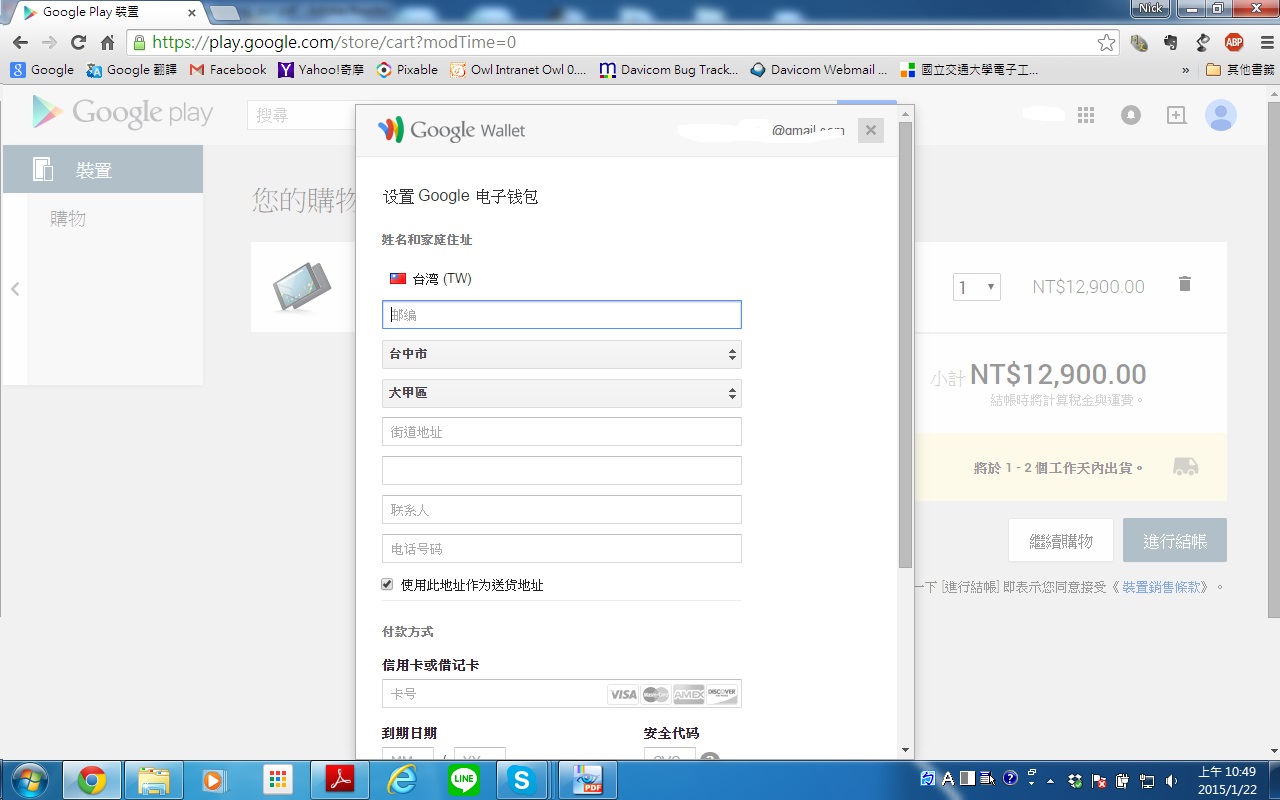
Task: Click the Windows Start button
Action: coord(28,780)
